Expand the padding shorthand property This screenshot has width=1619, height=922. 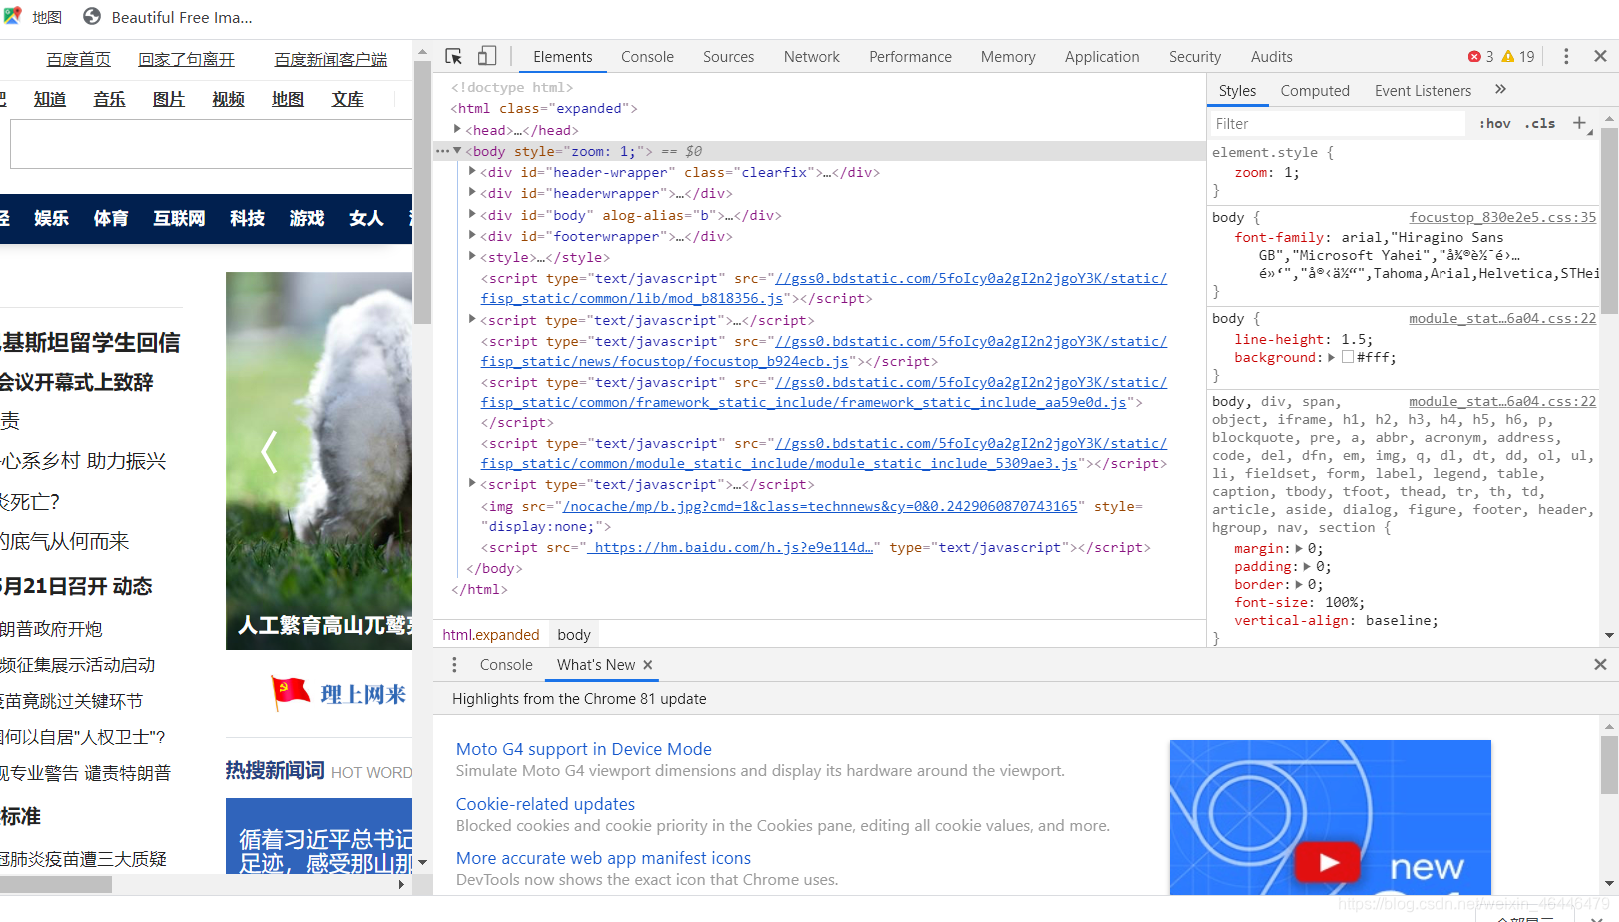1307,566
